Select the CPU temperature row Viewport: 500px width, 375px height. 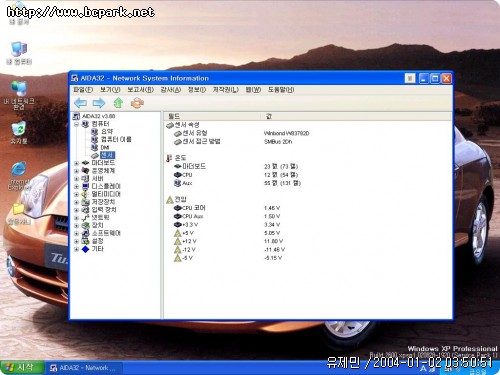coord(187,175)
